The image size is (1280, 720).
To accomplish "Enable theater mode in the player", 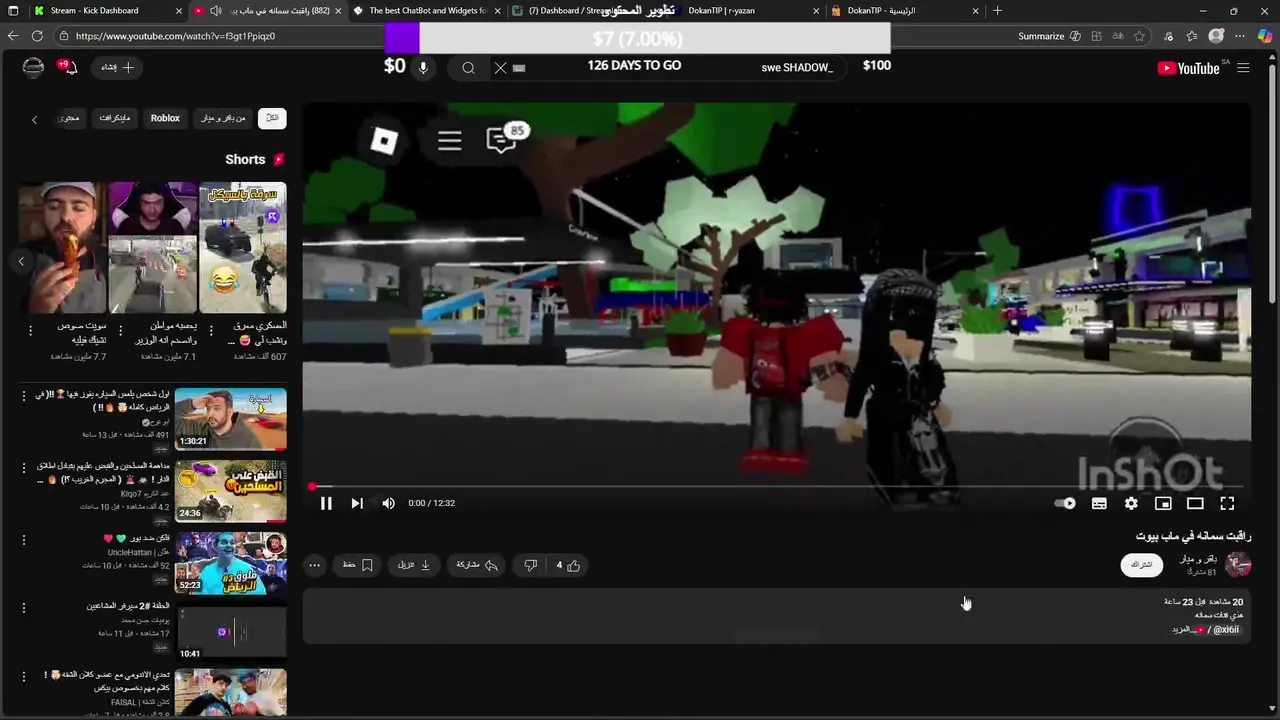I will pos(1195,503).
